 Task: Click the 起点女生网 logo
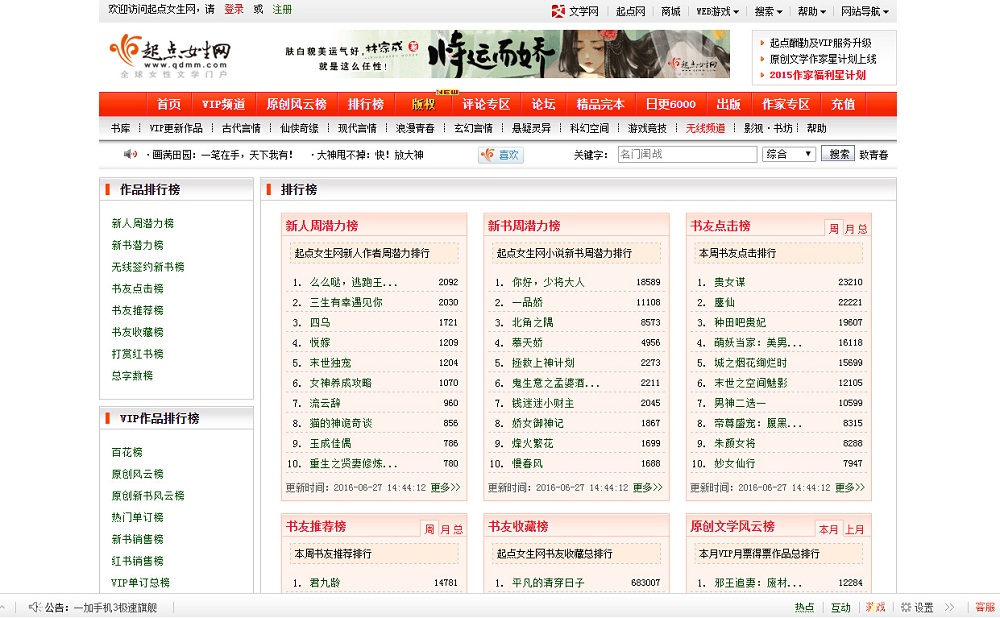click(x=170, y=56)
